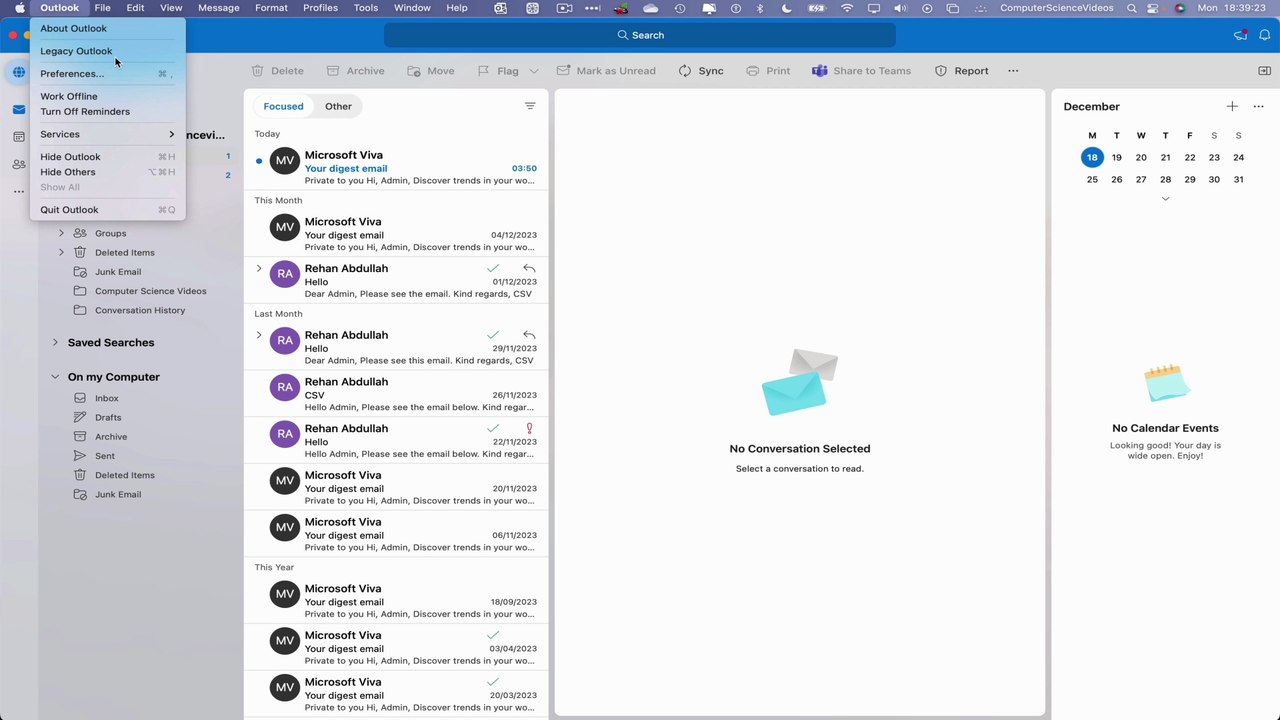
Task: Open the toolbar more options ellipsis
Action: click(1013, 71)
